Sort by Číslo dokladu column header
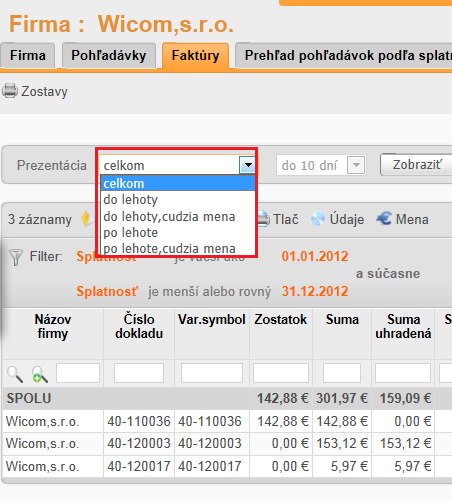 [x=139, y=326]
